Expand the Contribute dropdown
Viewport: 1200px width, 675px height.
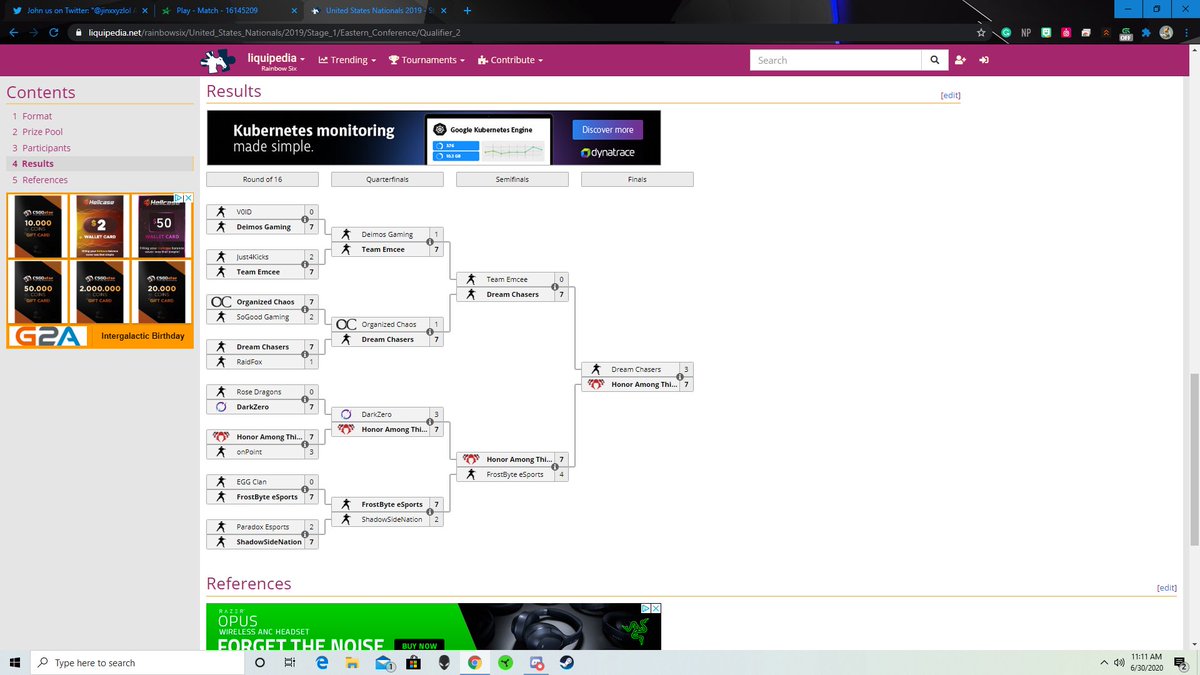510,60
